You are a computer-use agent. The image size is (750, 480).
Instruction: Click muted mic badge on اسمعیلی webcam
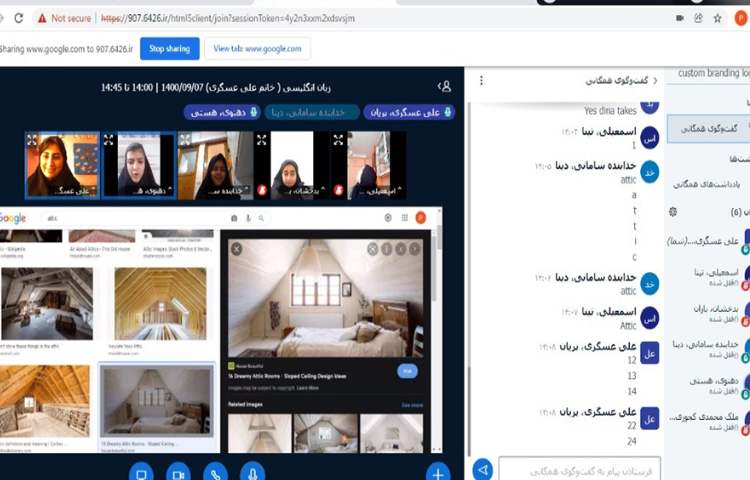339,190
